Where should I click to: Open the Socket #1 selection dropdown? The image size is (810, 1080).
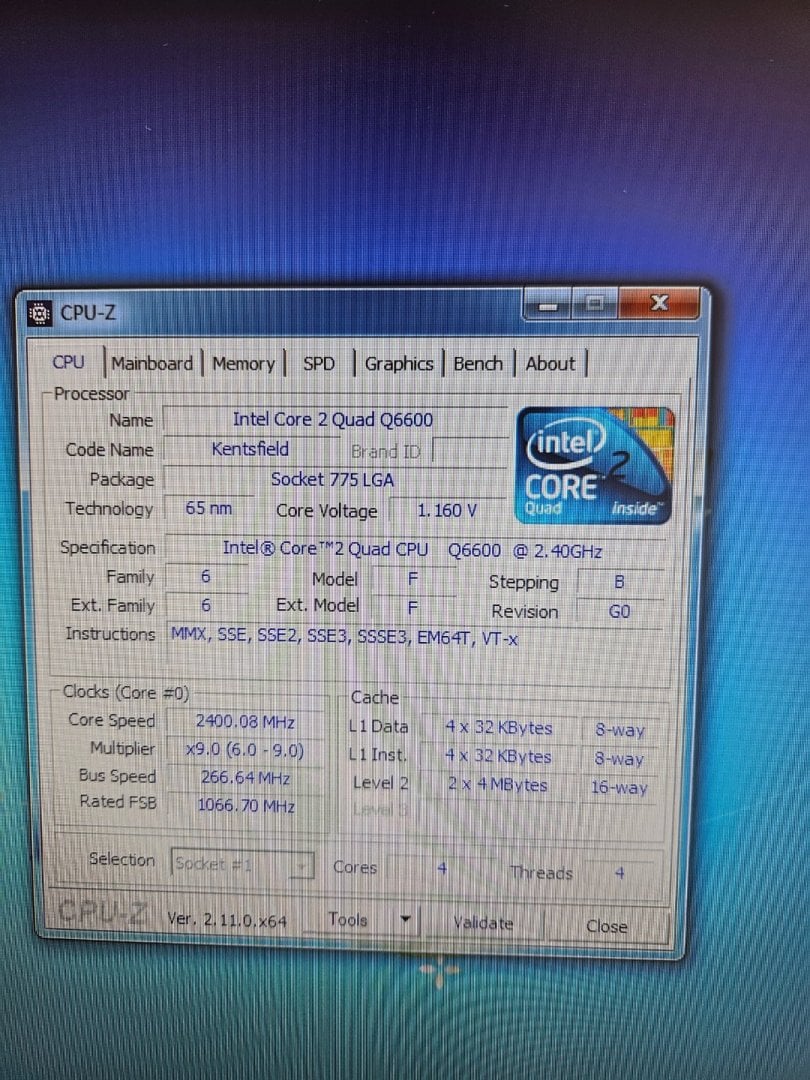pos(242,864)
